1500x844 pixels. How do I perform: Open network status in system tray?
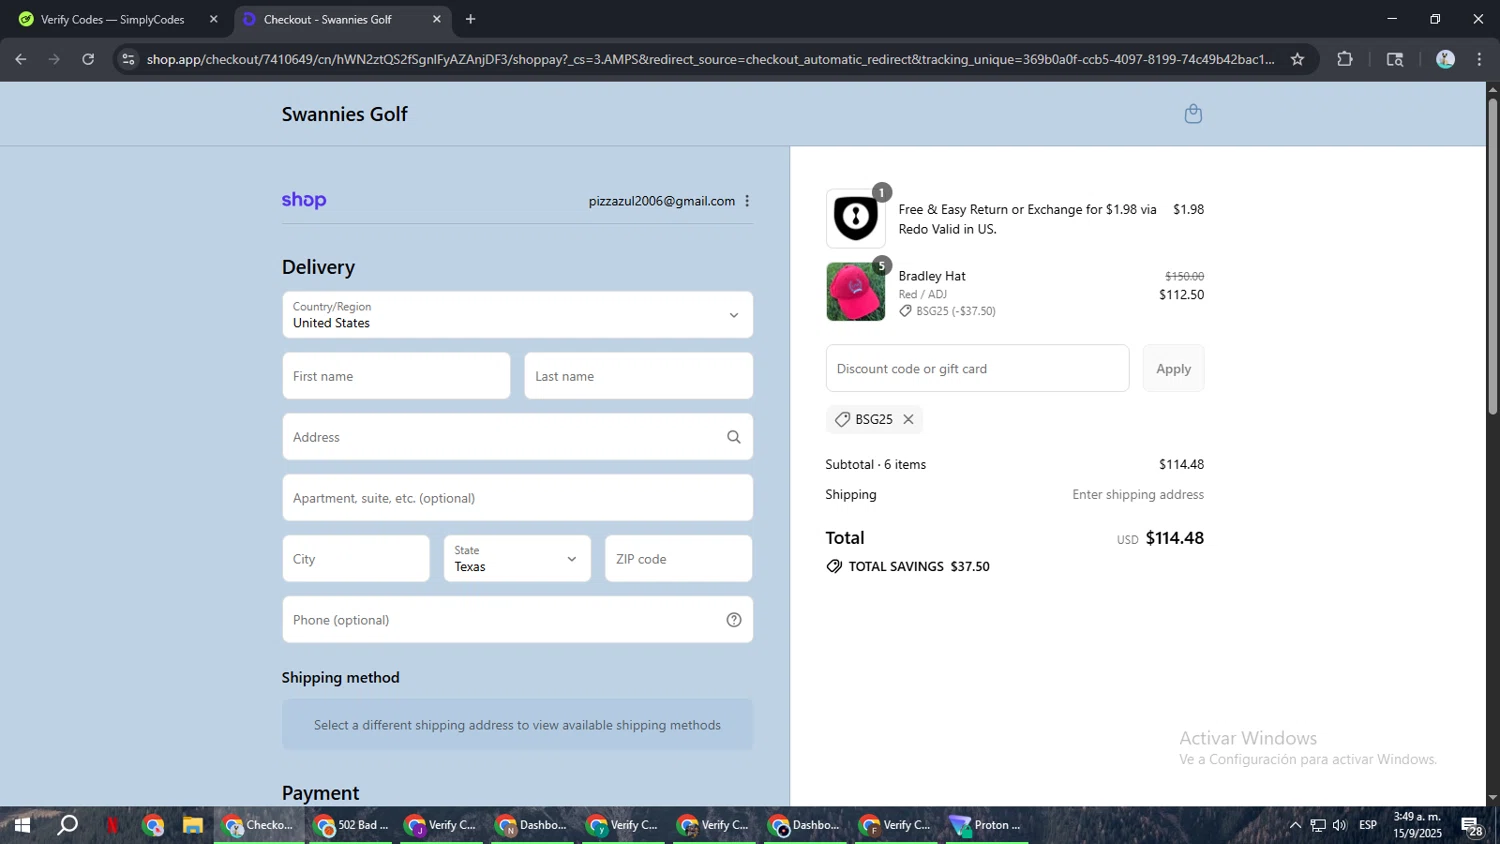pos(1318,825)
